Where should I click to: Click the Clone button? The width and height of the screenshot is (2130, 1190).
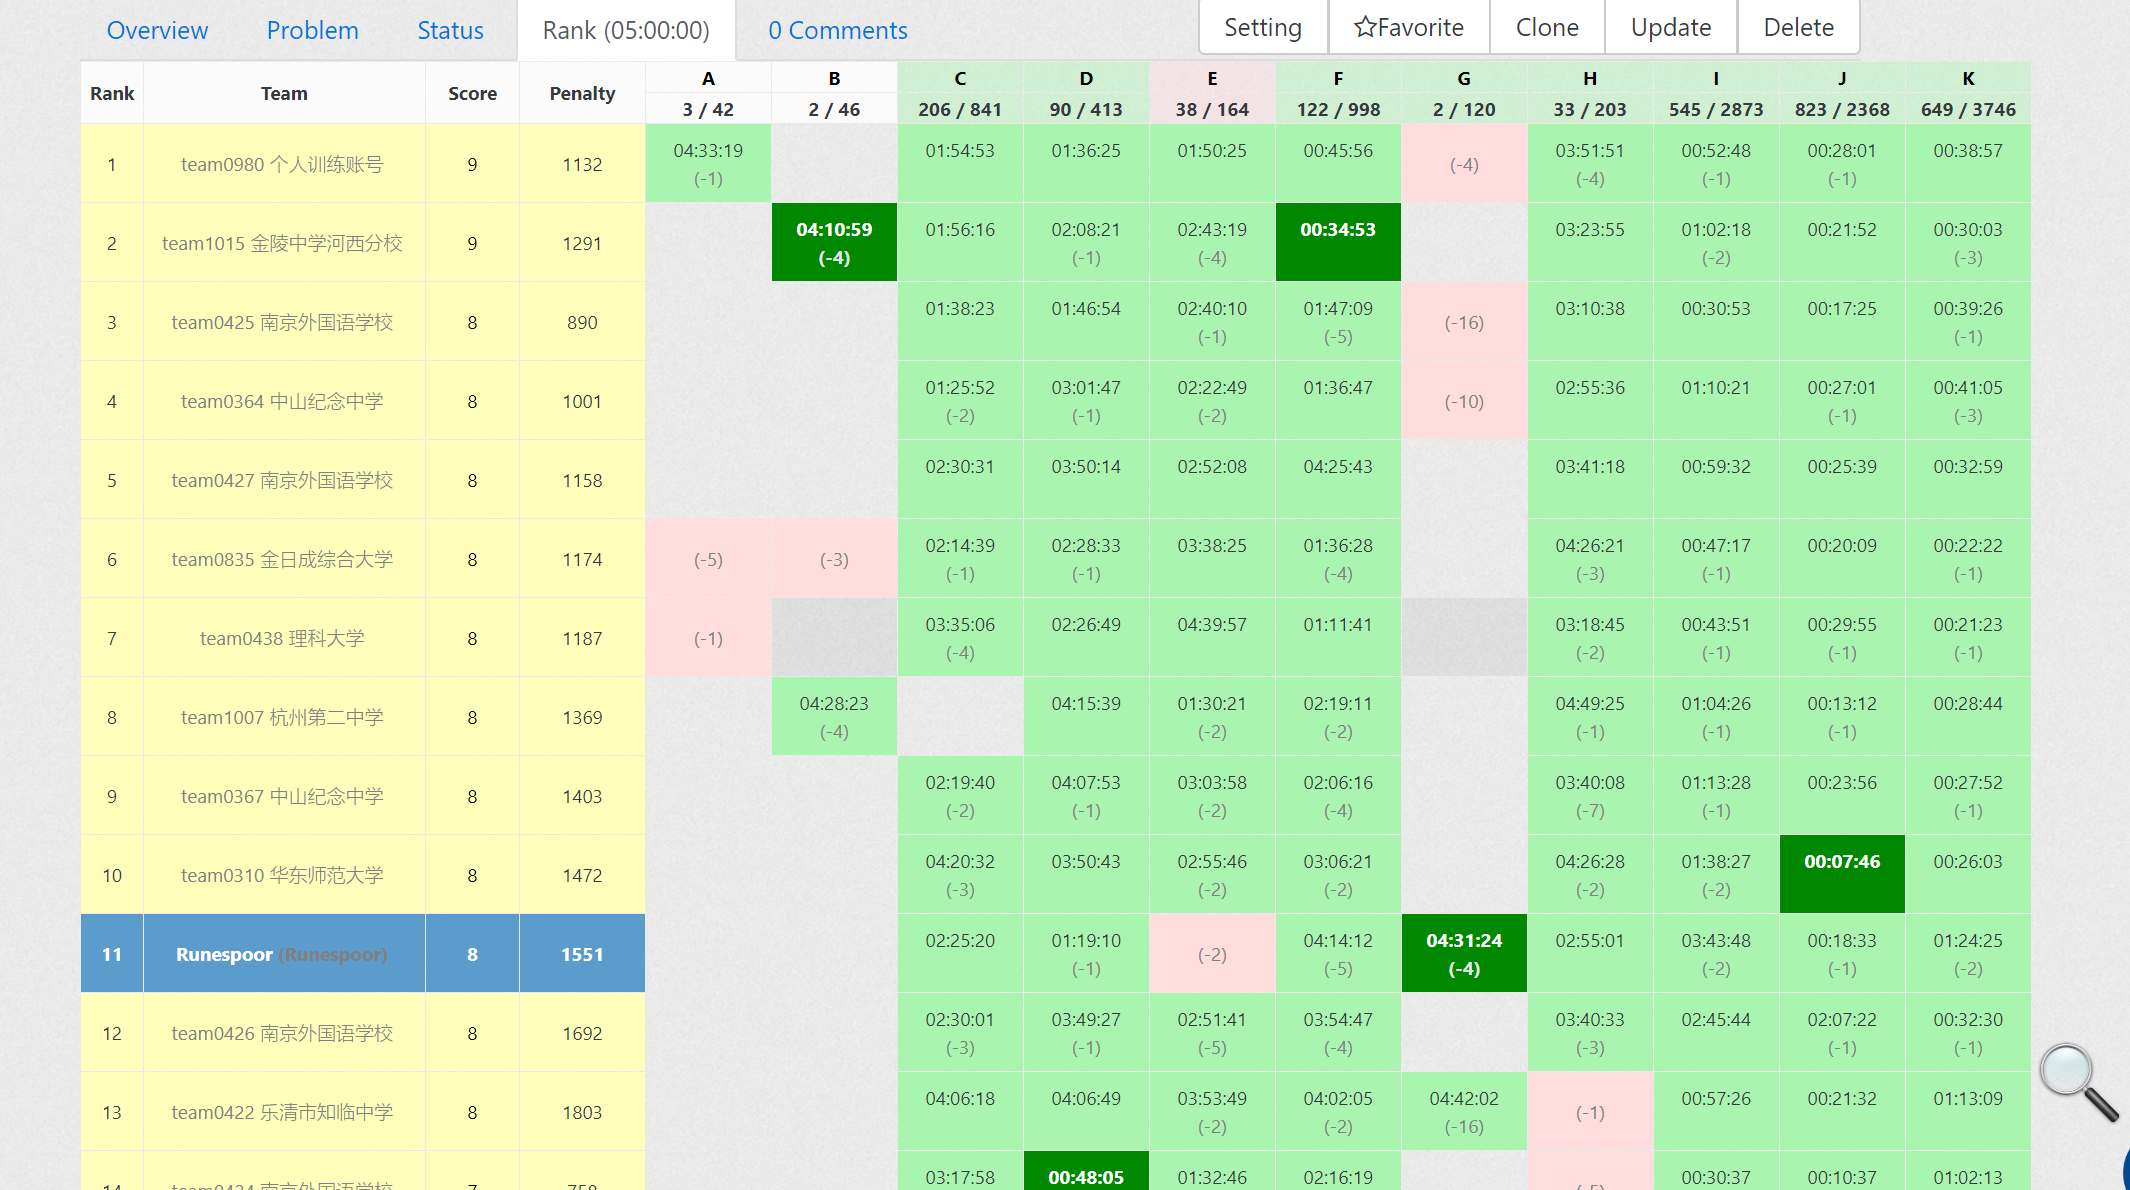click(1546, 28)
